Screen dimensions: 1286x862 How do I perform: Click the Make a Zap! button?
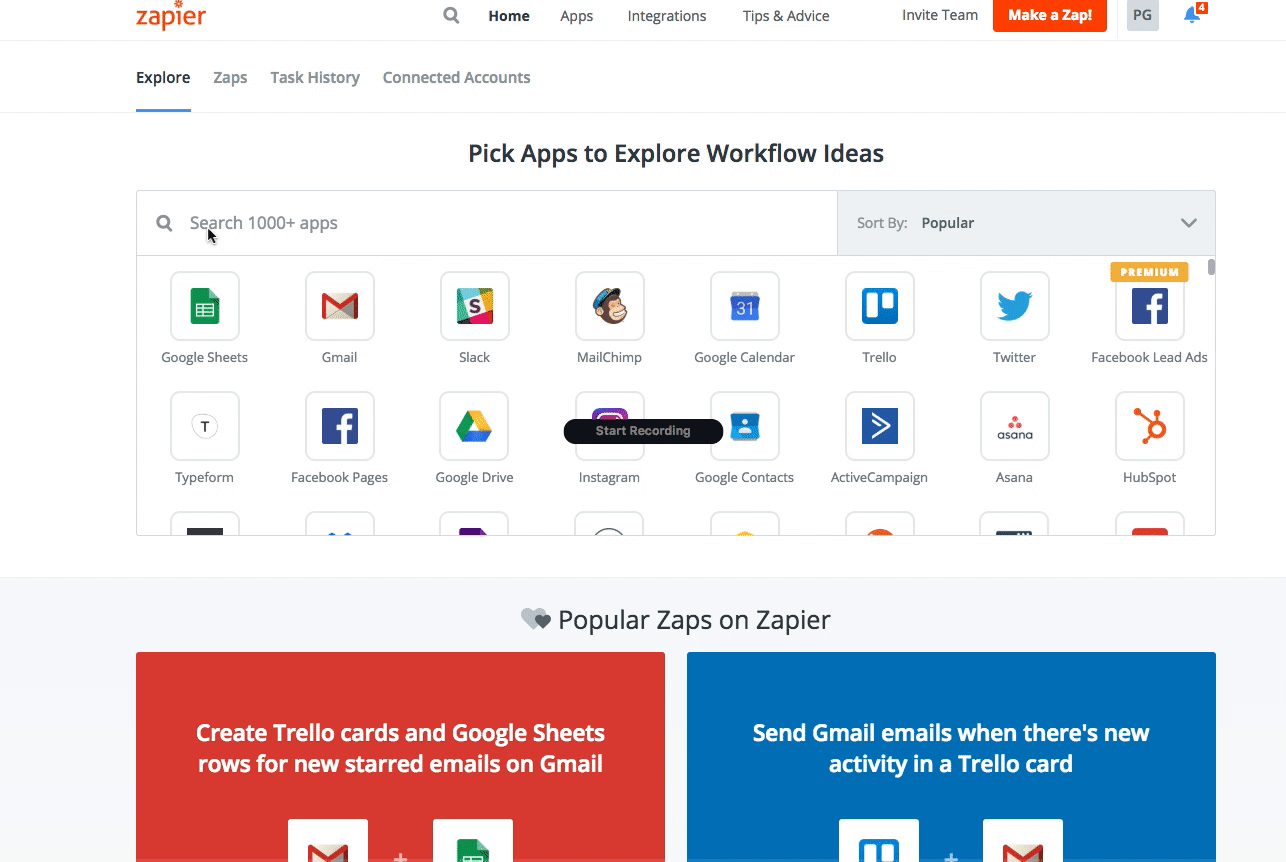pyautogui.click(x=1049, y=15)
